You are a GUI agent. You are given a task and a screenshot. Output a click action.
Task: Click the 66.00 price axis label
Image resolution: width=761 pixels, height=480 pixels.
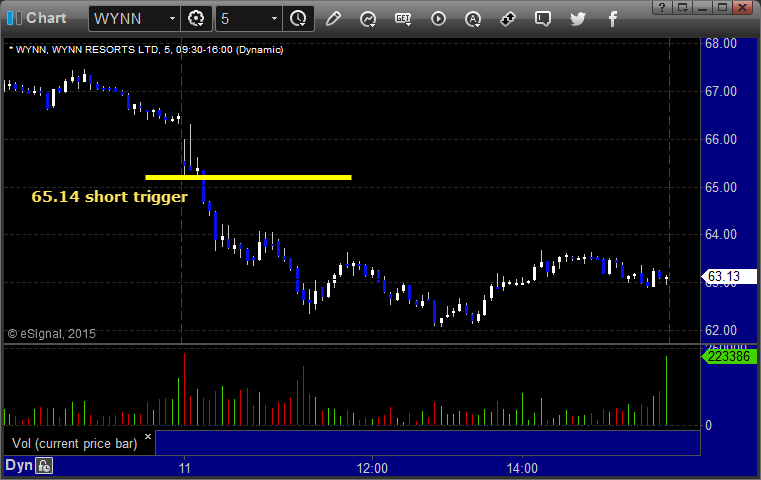click(x=721, y=139)
